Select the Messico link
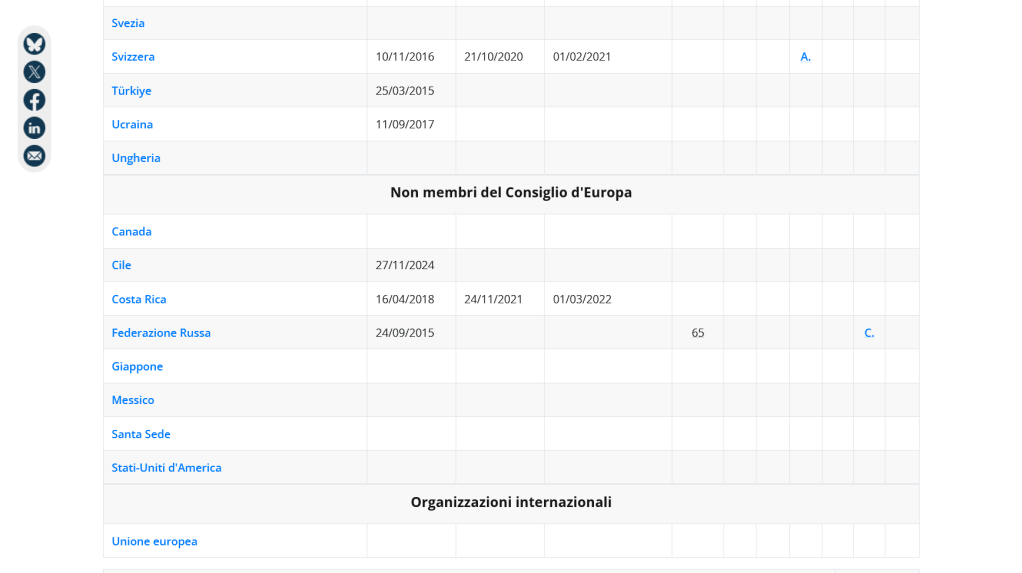The image size is (1022, 573). tap(133, 400)
